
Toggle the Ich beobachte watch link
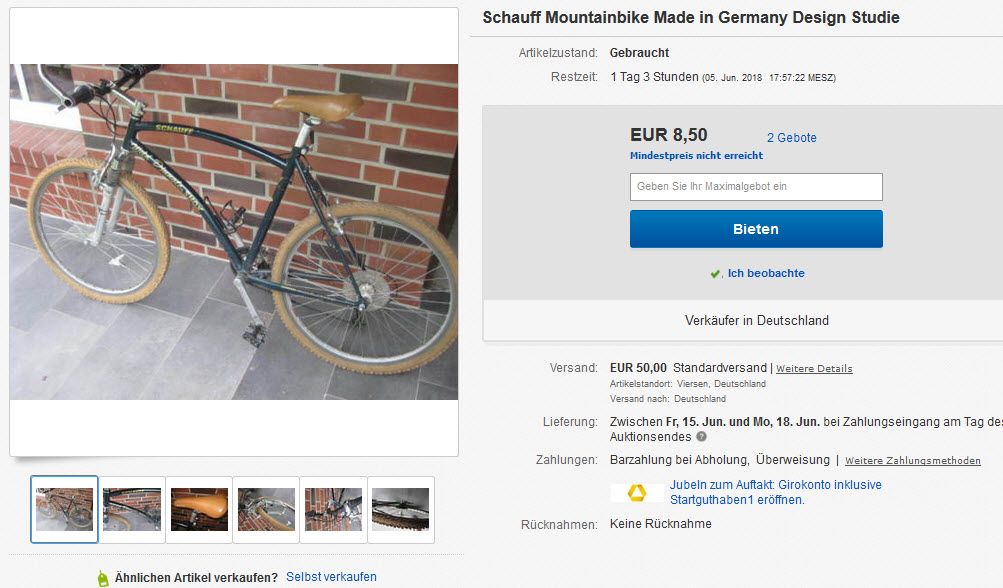[x=765, y=273]
